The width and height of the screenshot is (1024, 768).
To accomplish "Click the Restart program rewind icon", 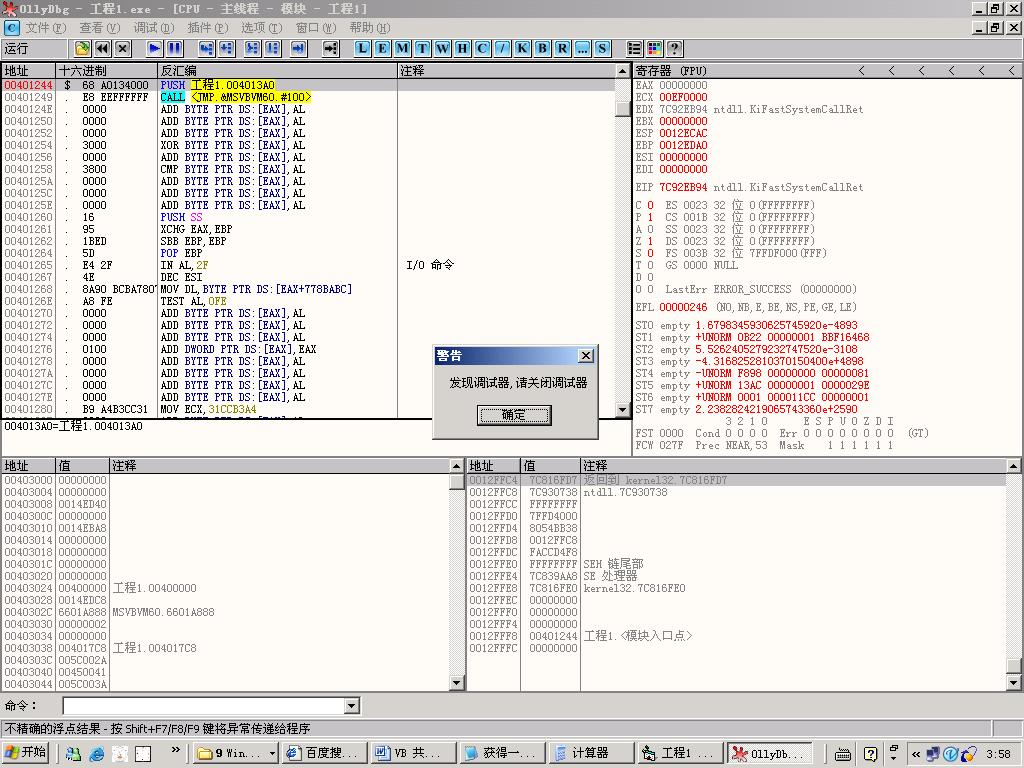I will tap(103, 48).
